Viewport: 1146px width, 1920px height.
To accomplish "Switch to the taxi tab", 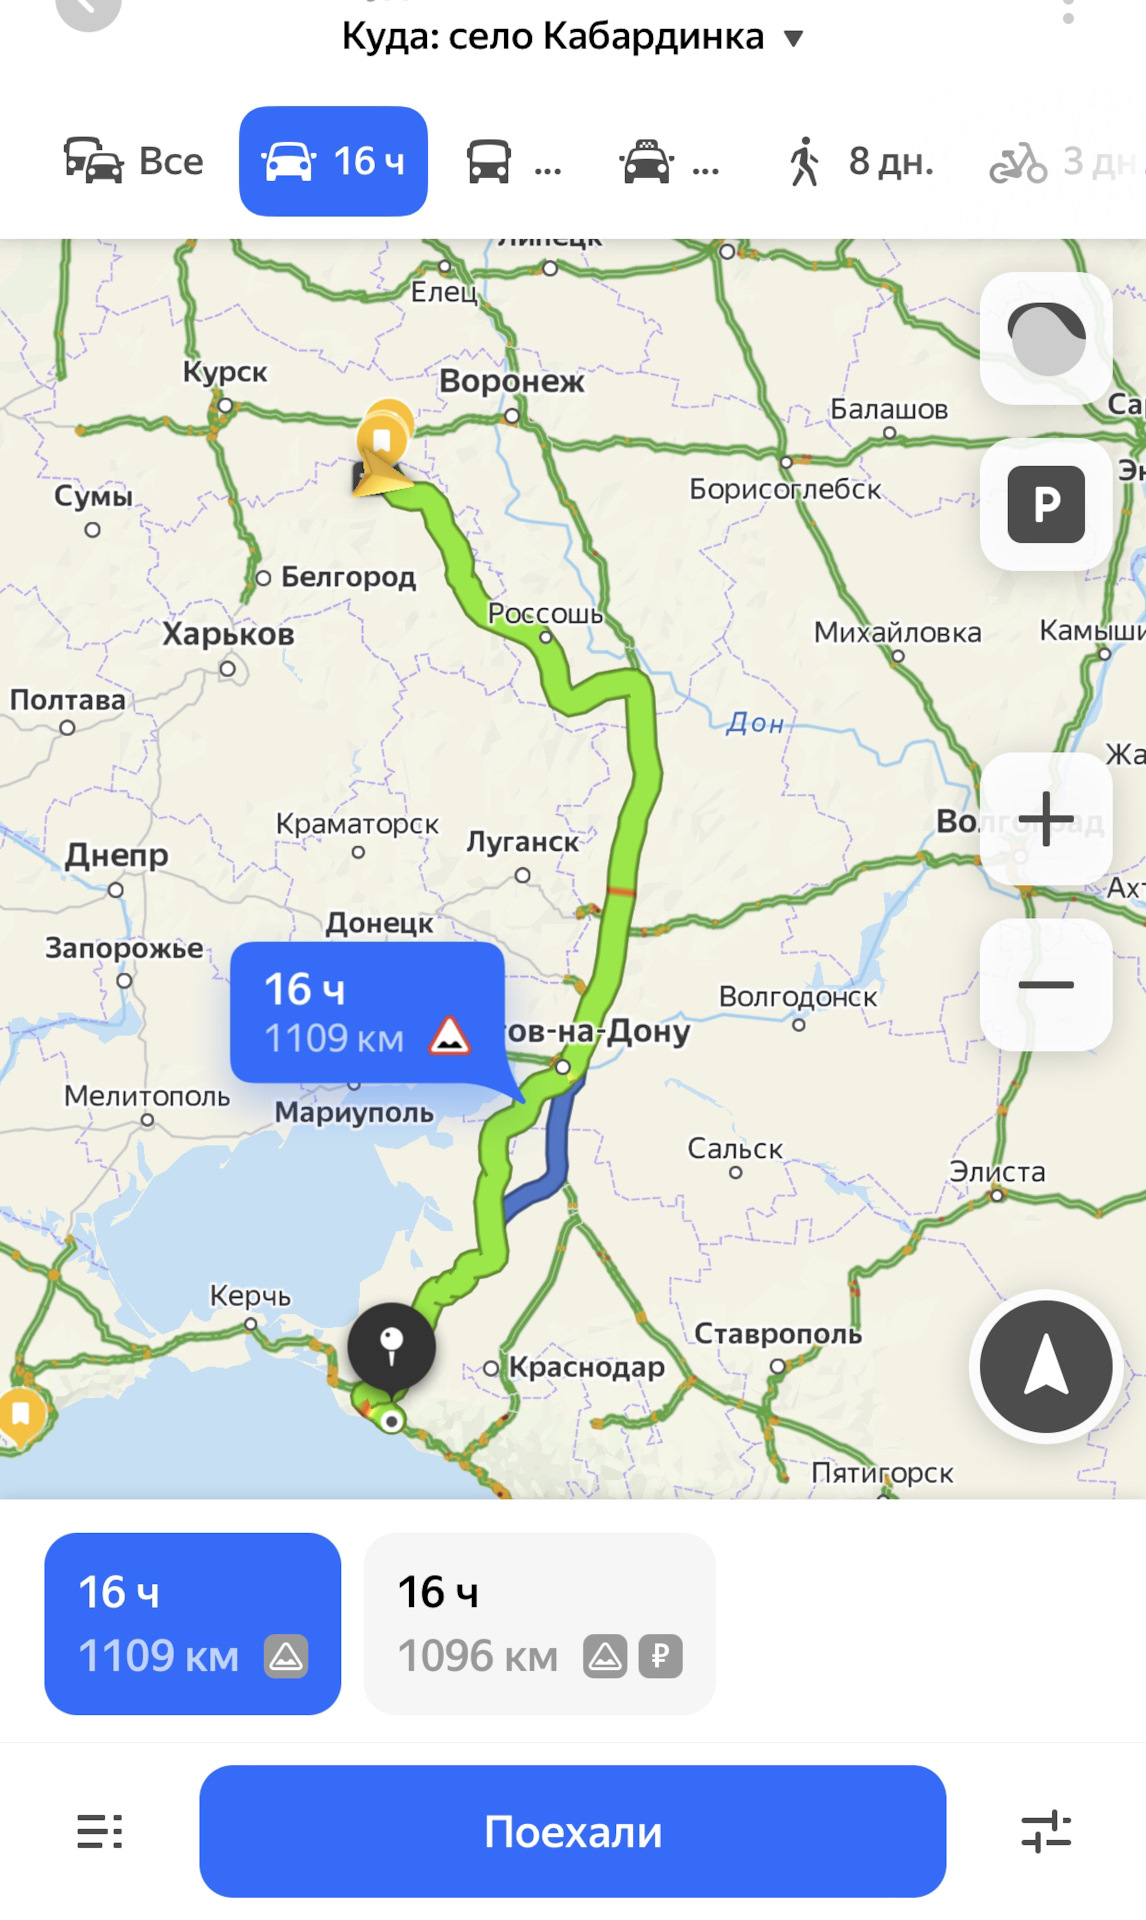I will tap(669, 161).
